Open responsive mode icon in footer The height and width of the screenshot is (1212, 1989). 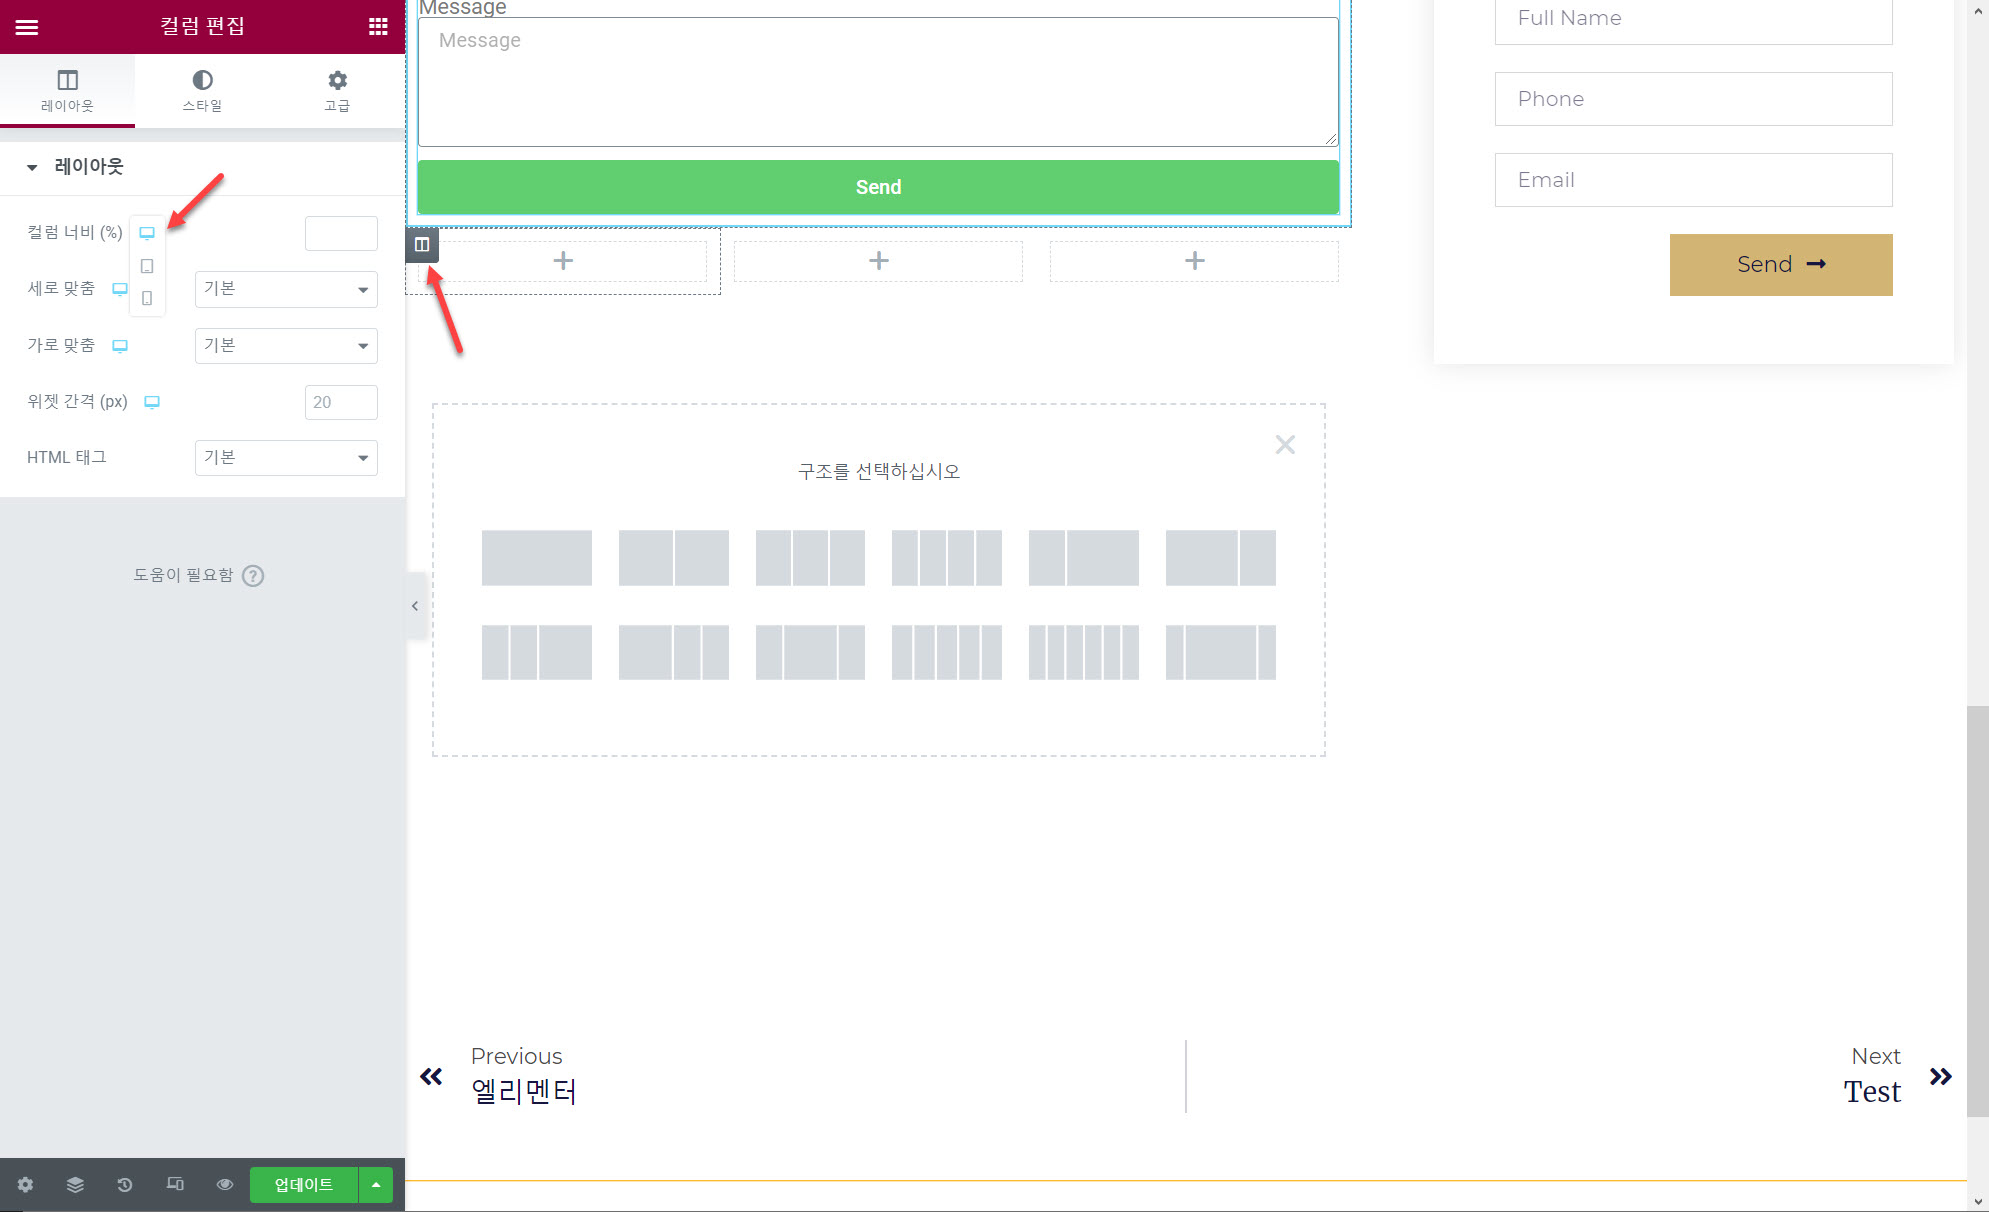[175, 1185]
